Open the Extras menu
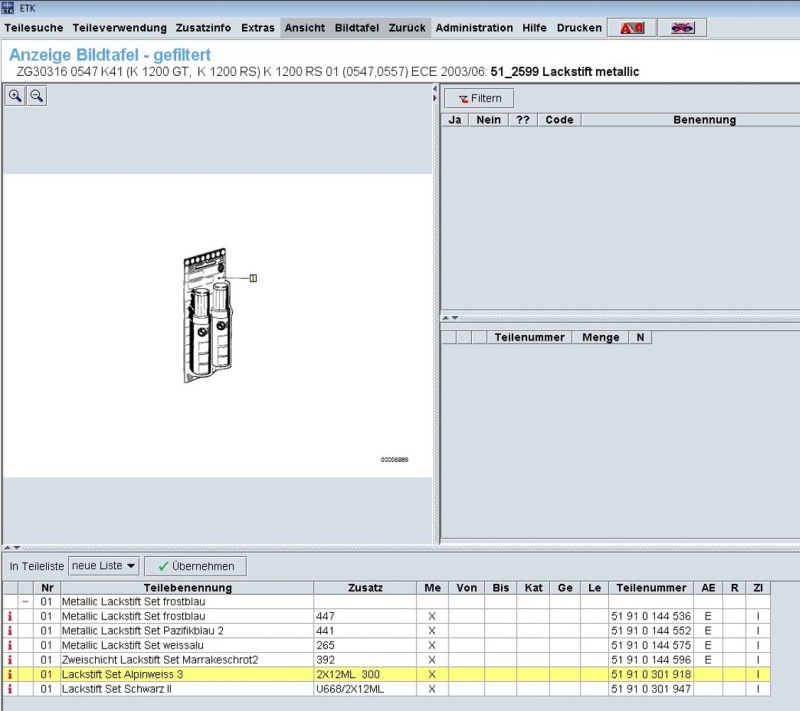800x711 pixels. (258, 28)
